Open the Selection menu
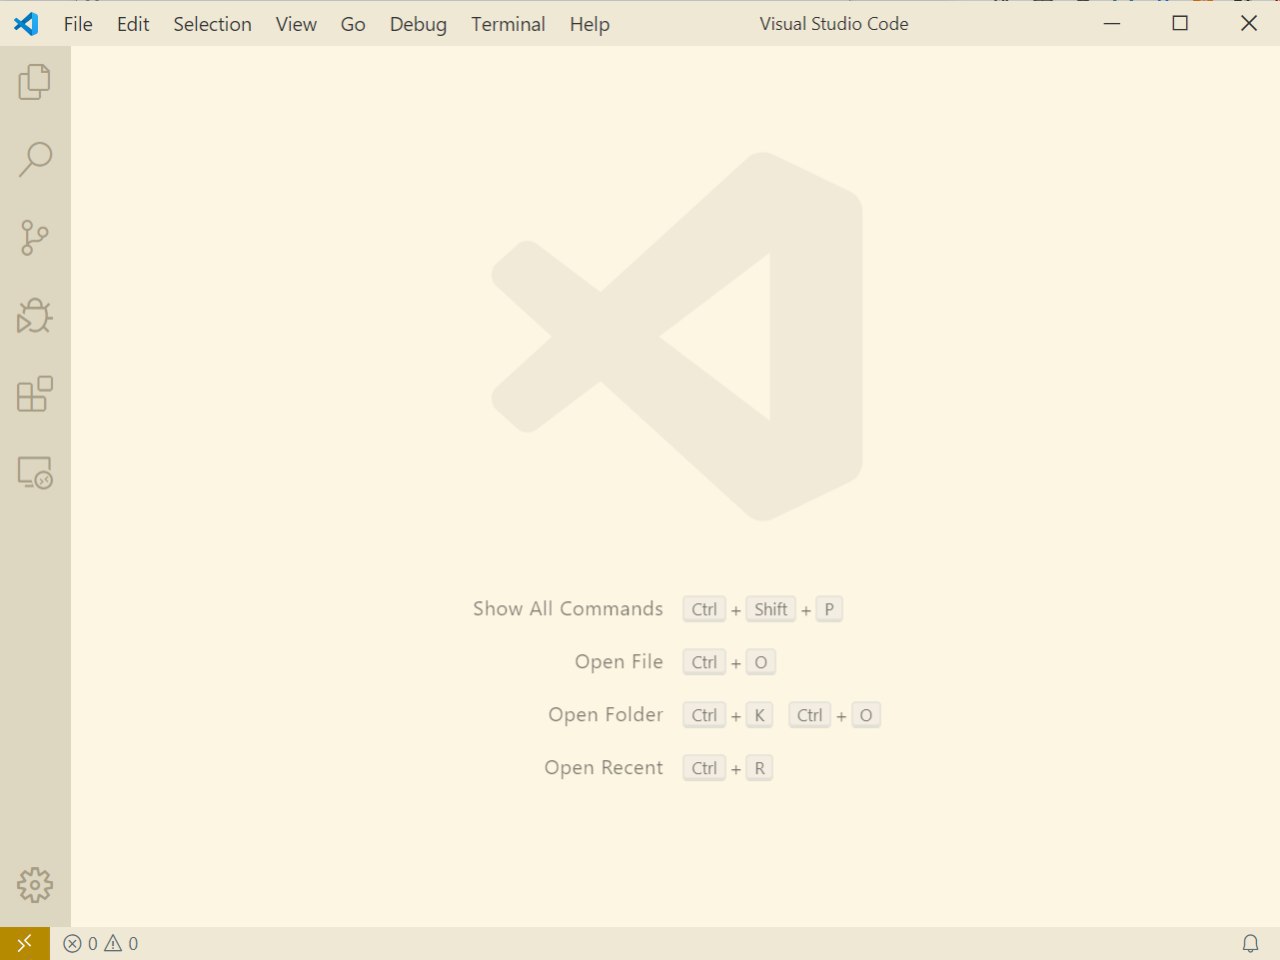The width and height of the screenshot is (1280, 960). pyautogui.click(x=212, y=24)
